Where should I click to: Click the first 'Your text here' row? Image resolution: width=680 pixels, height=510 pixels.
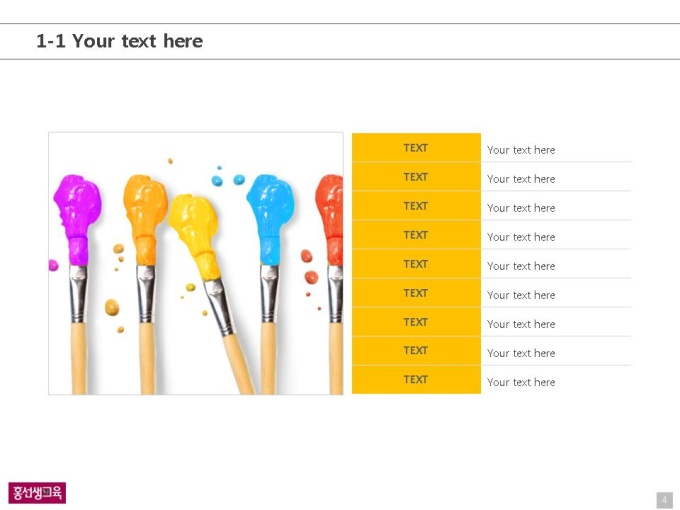coord(556,150)
